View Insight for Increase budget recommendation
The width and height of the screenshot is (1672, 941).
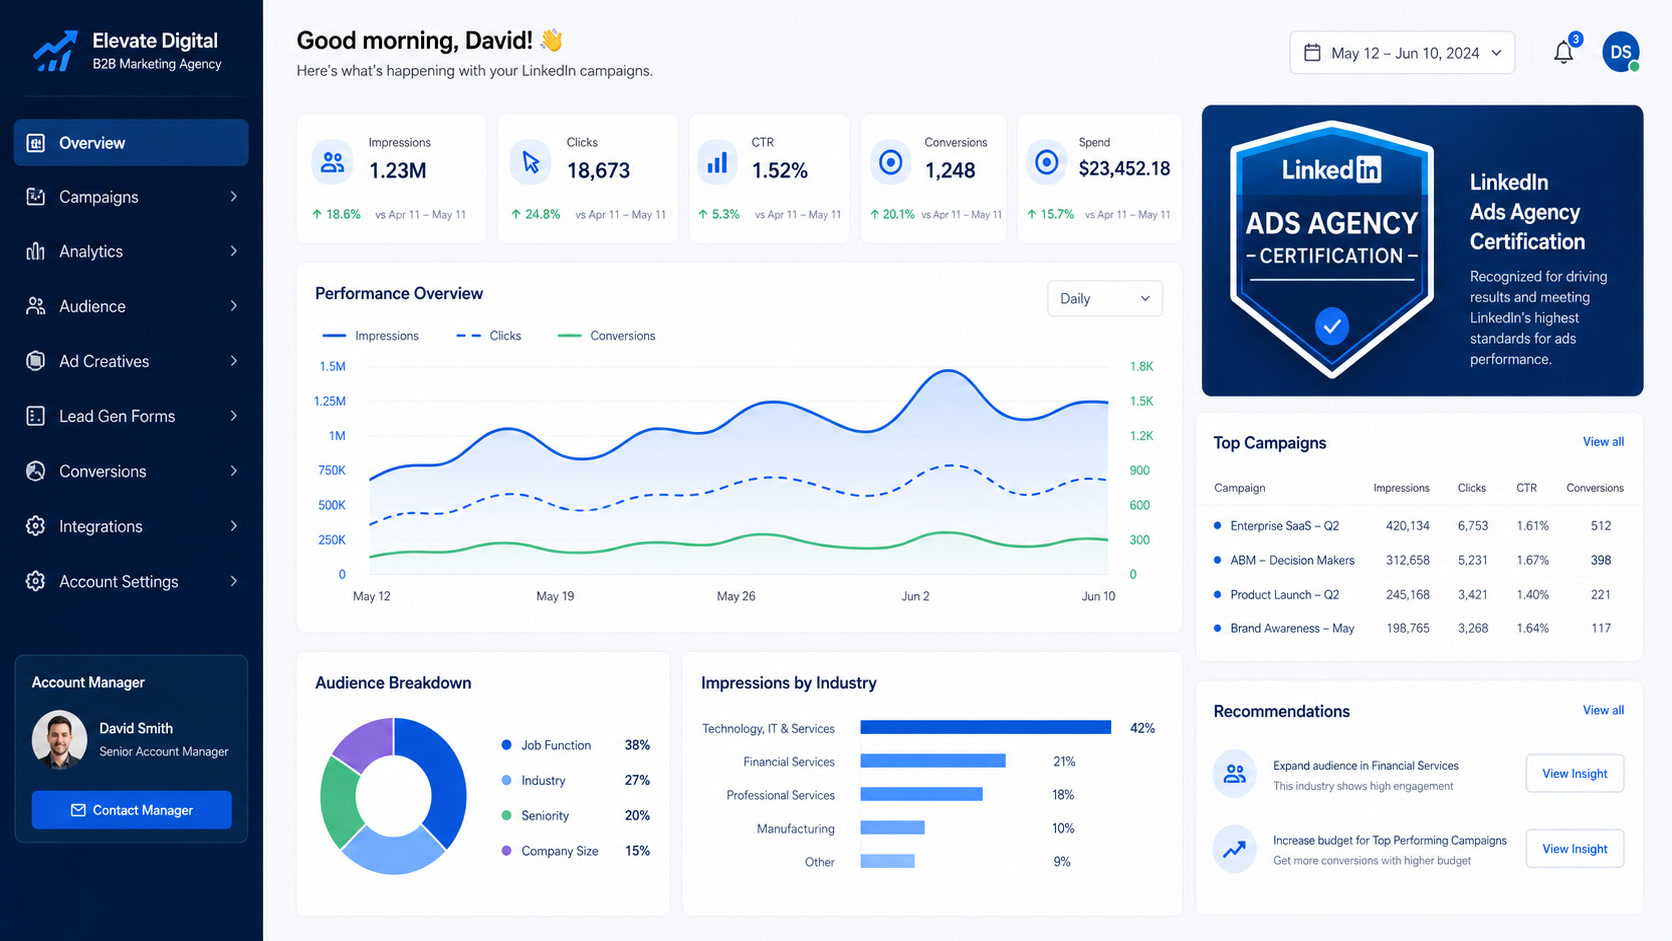point(1574,849)
